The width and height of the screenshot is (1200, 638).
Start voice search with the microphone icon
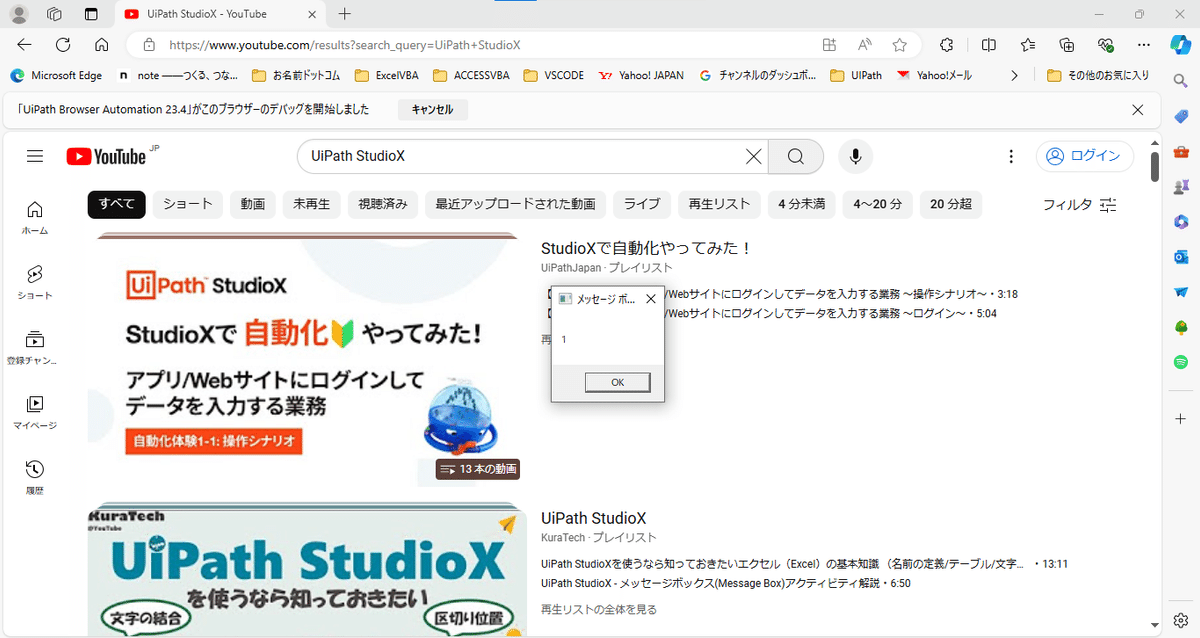pos(855,156)
